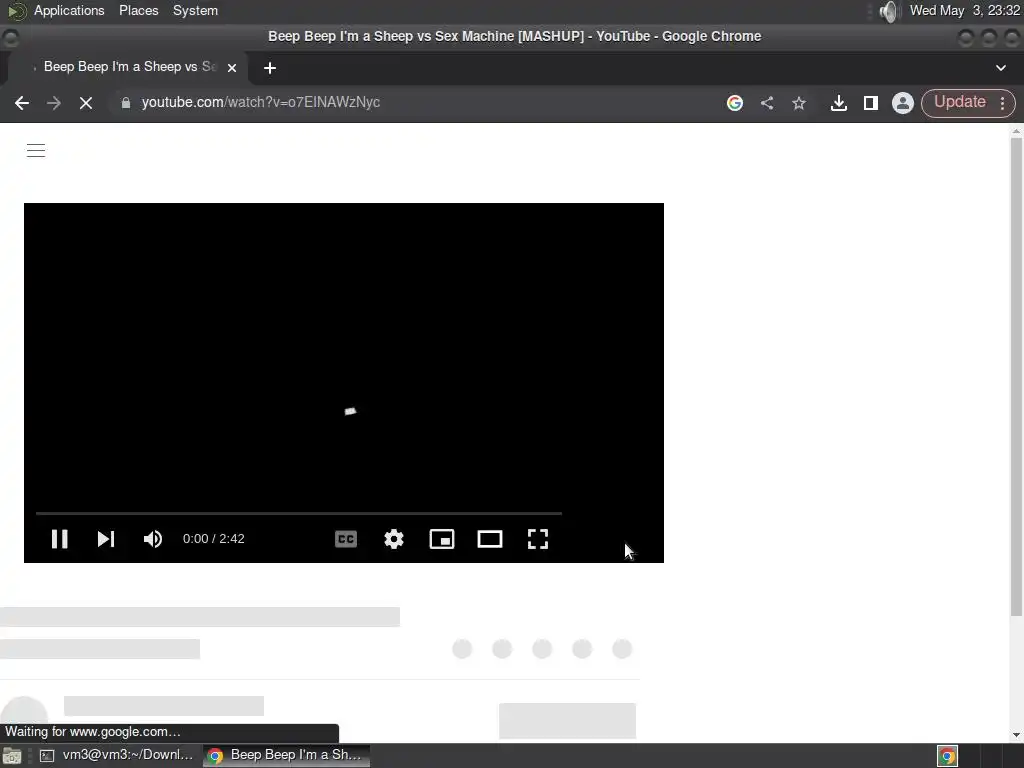1024x768 pixels.
Task: Open Chrome profile avatar
Action: [903, 103]
